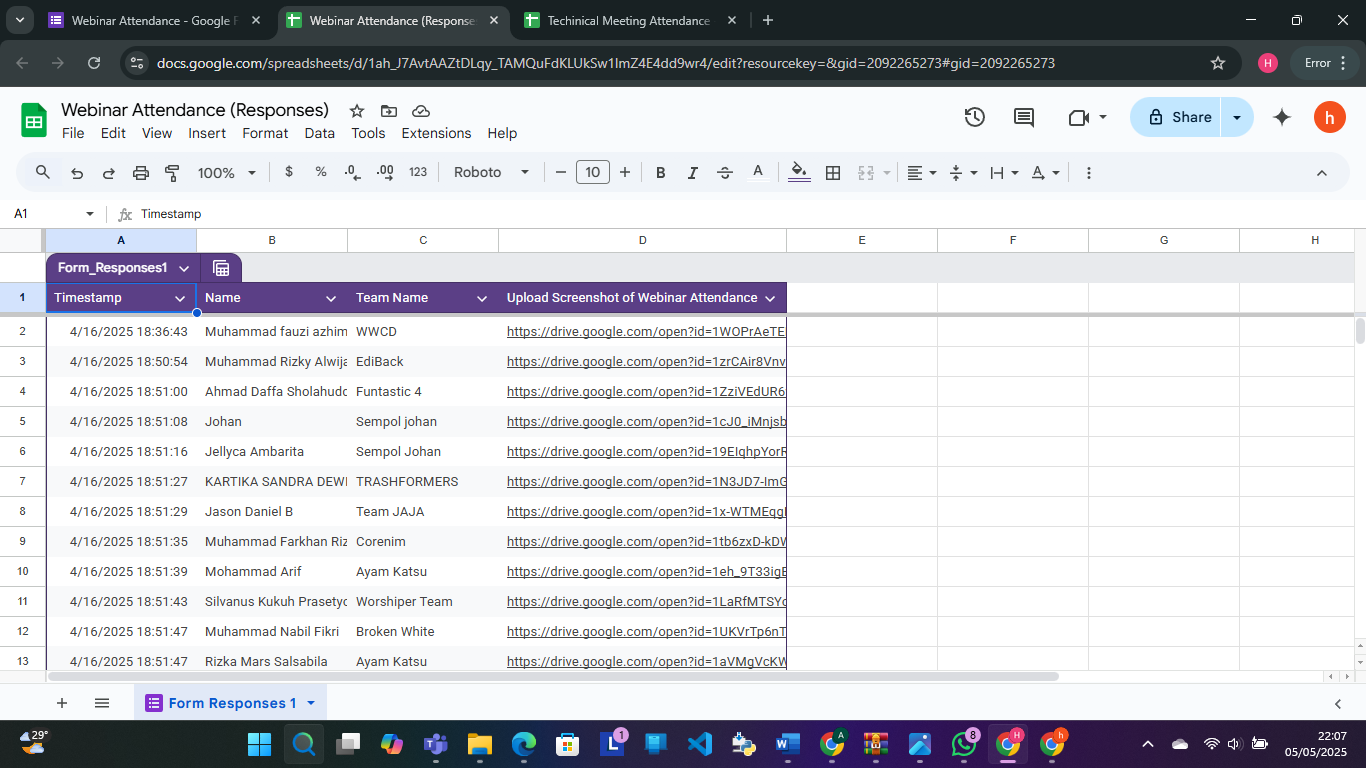Toggle italic formatting
This screenshot has height=768, width=1366.
[692, 173]
